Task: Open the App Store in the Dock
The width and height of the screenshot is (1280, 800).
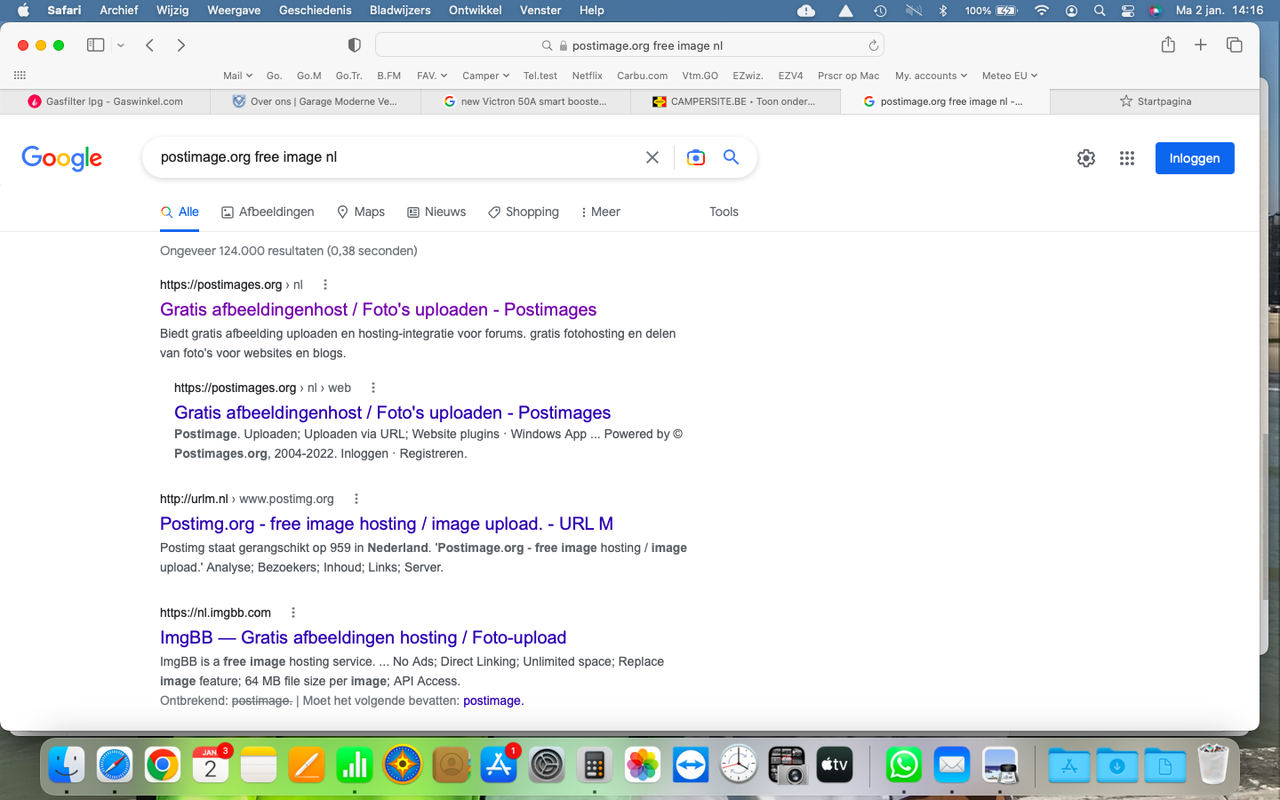Action: coord(498,766)
